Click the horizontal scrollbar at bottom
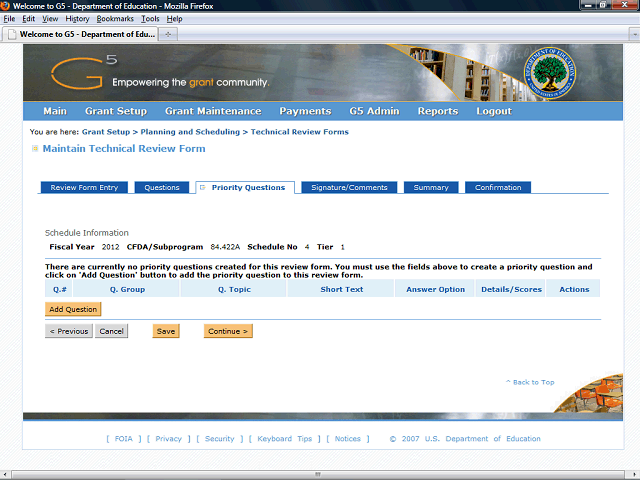The width and height of the screenshot is (640, 480). click(318, 475)
